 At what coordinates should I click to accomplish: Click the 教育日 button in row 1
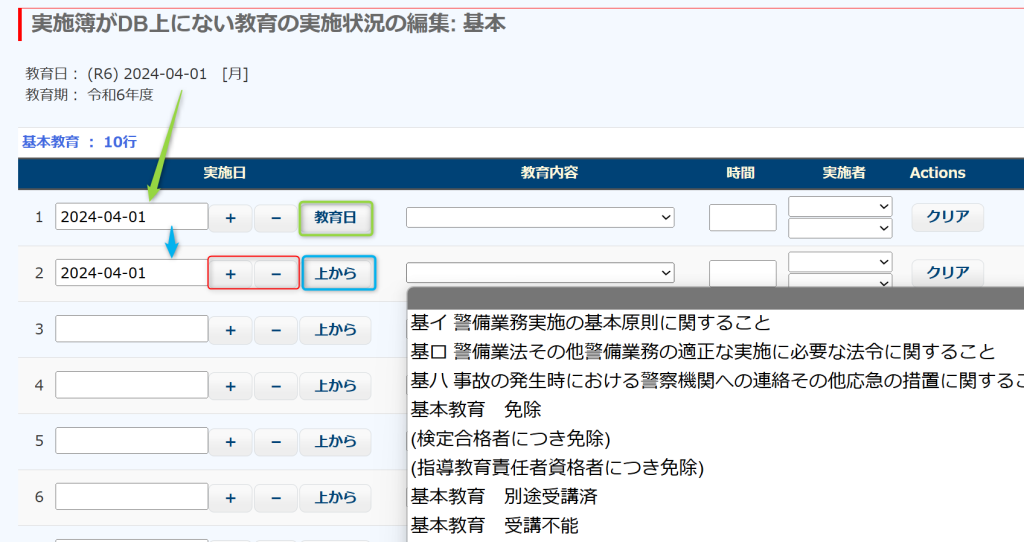point(336,217)
